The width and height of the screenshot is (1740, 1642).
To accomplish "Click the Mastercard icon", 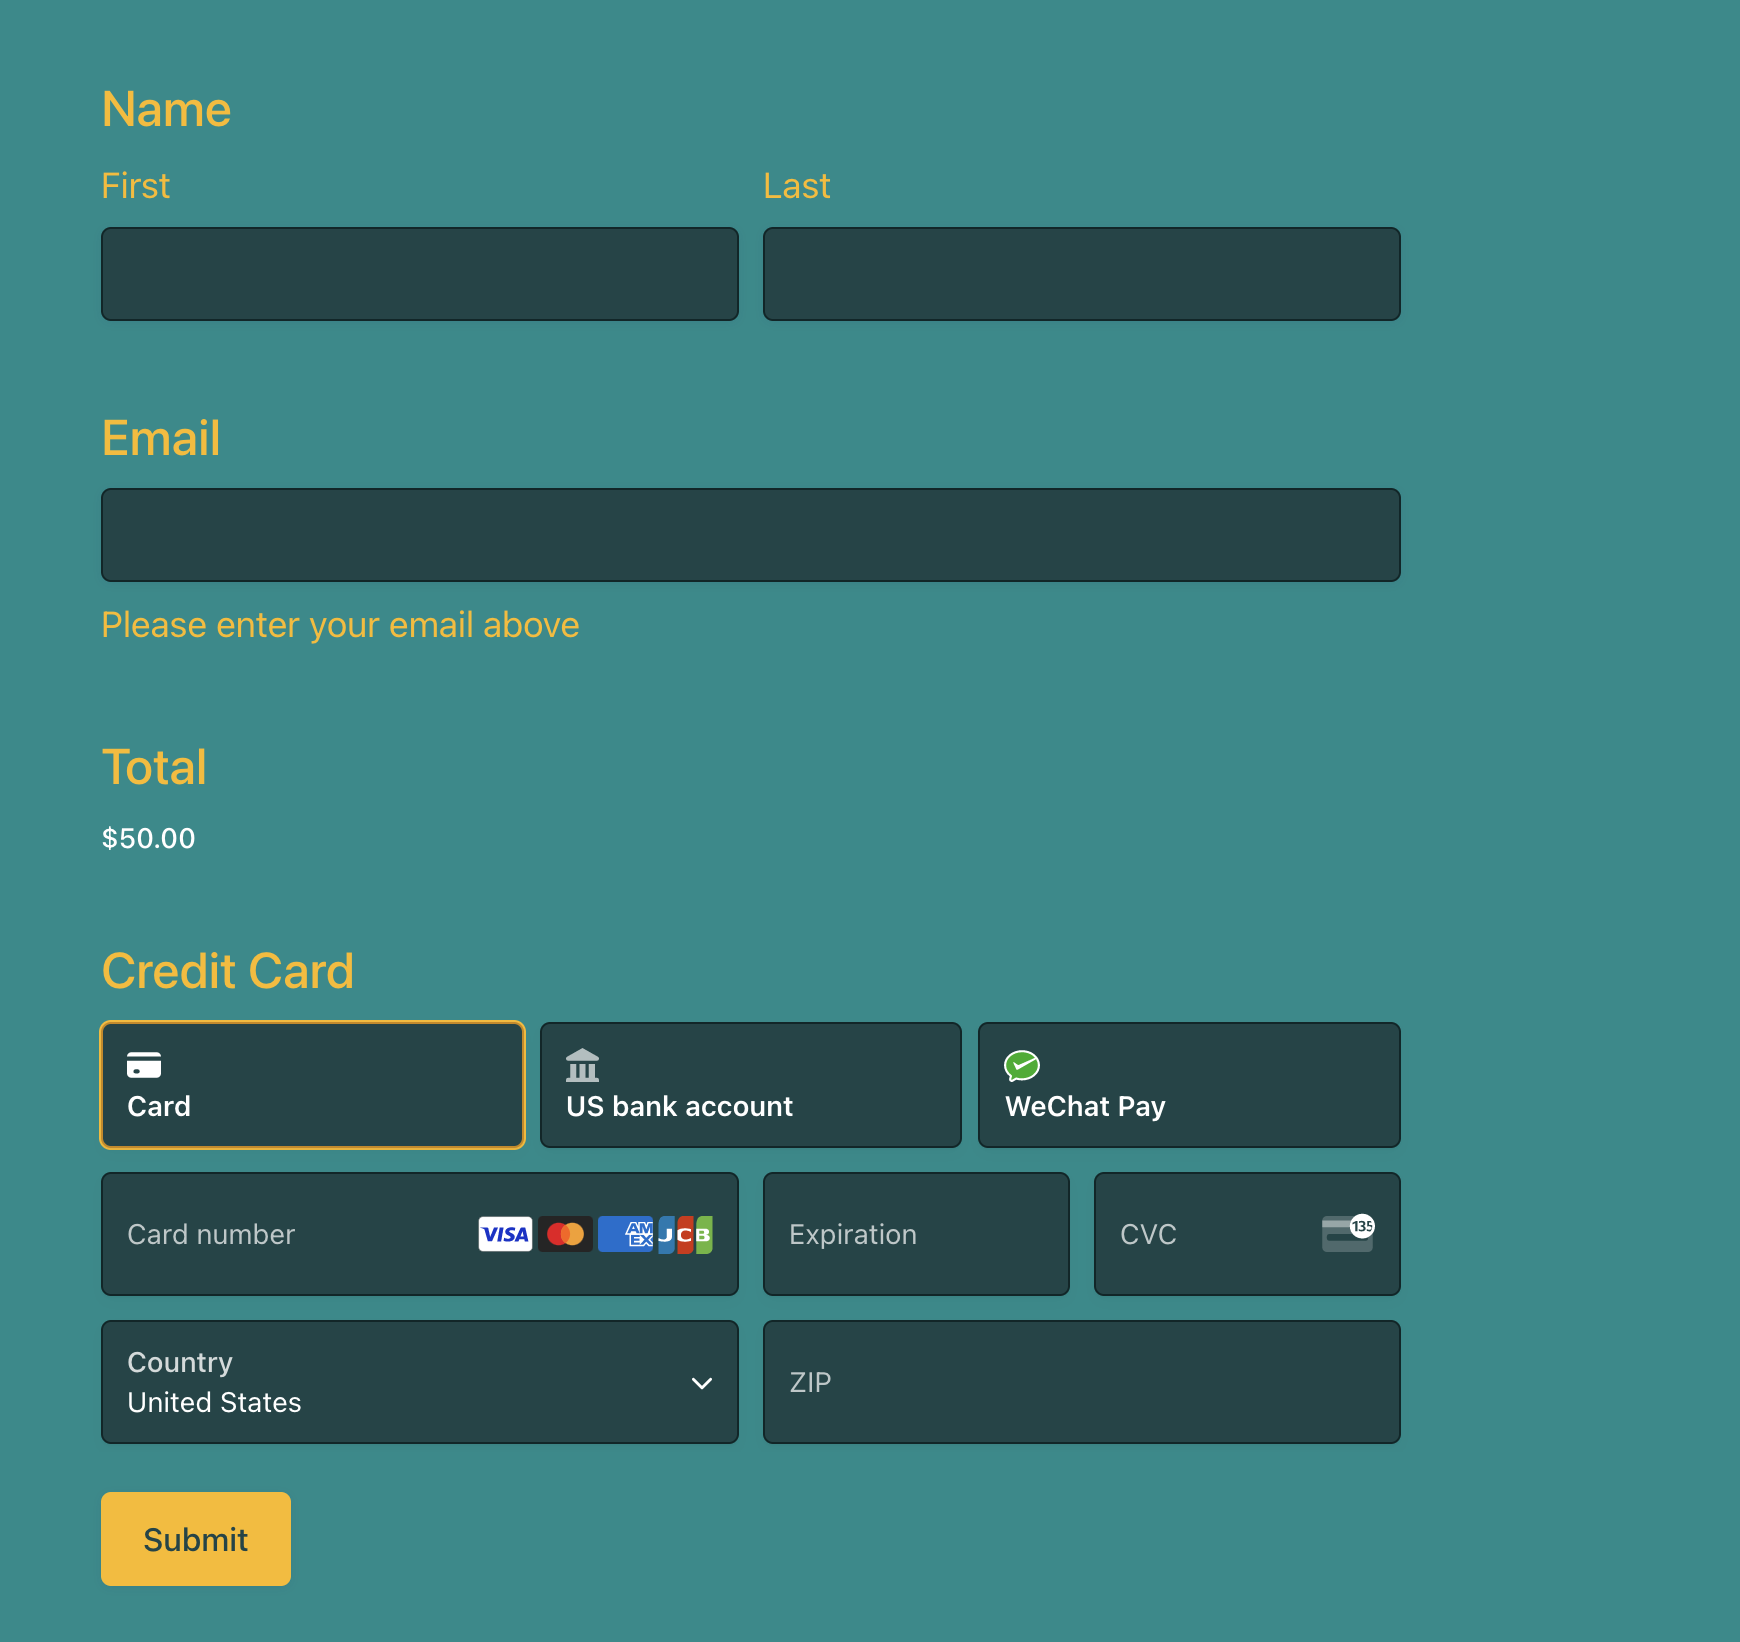I will pos(565,1234).
